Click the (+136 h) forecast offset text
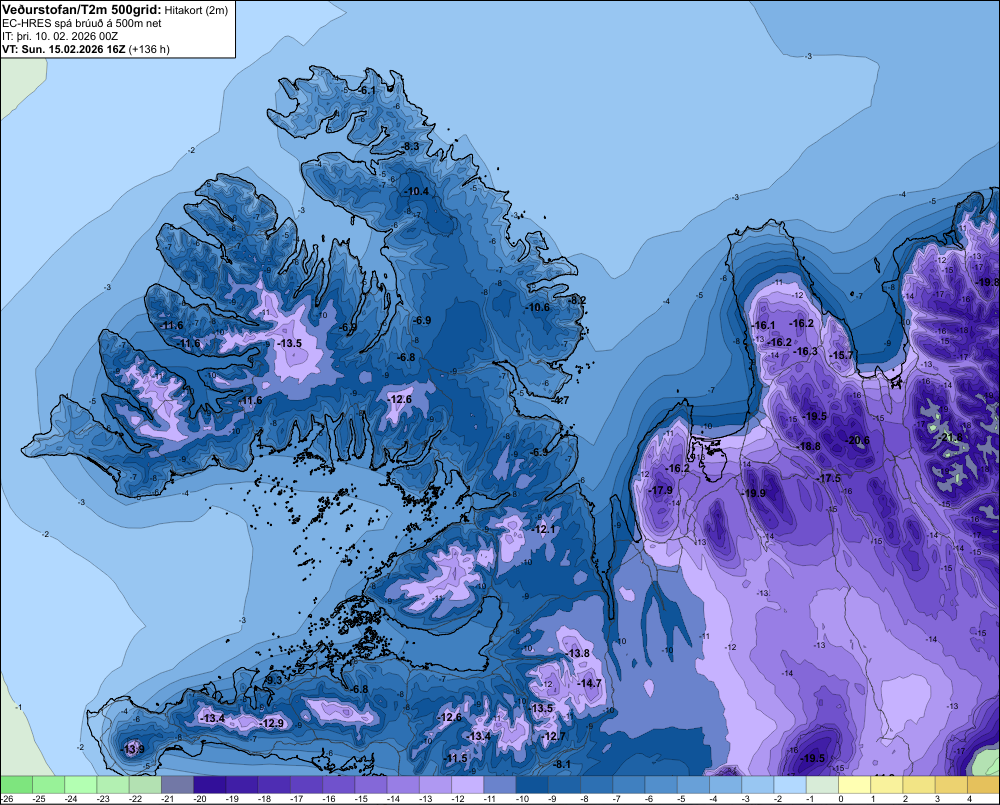Image resolution: width=1000 pixels, height=805 pixels. pyautogui.click(x=149, y=49)
